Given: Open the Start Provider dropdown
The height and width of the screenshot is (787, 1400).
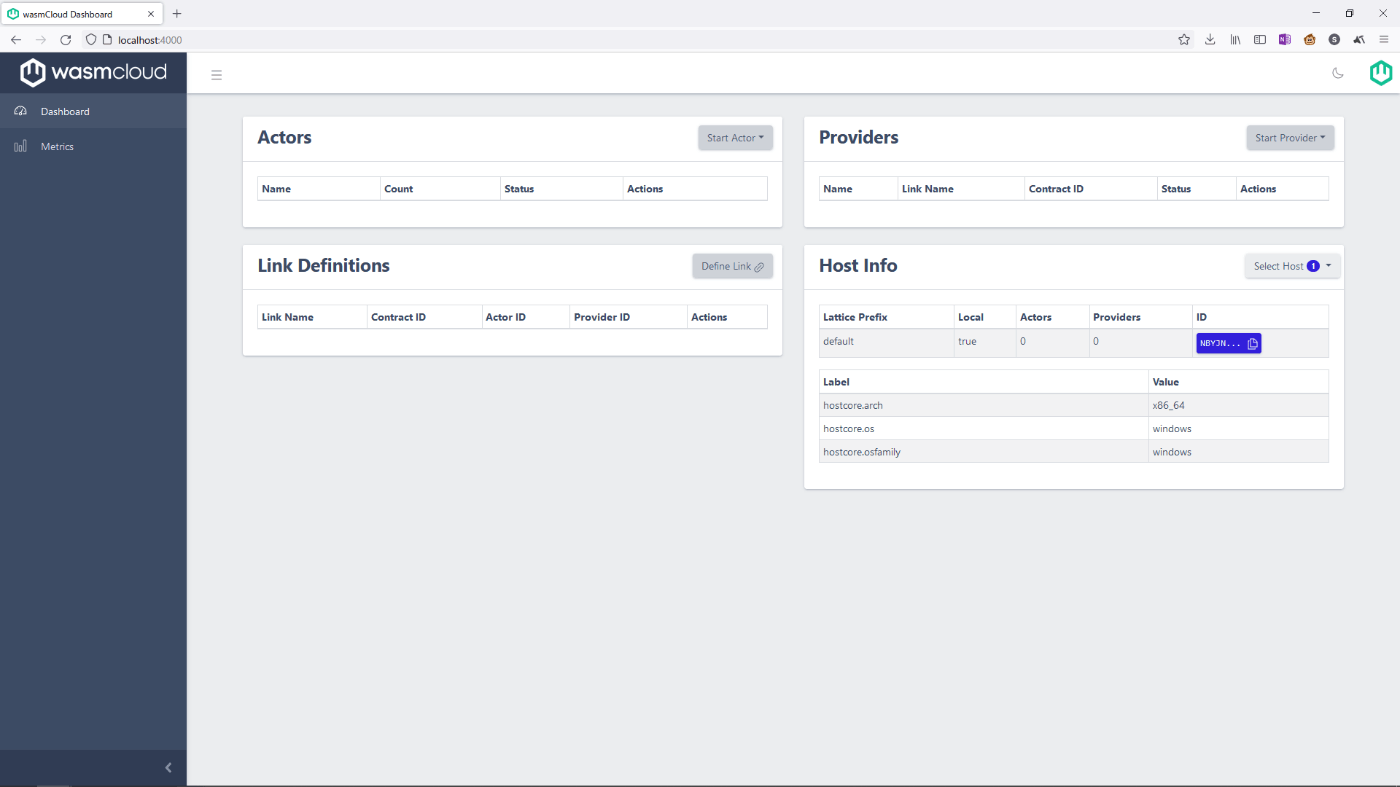Looking at the screenshot, I should pyautogui.click(x=1290, y=138).
